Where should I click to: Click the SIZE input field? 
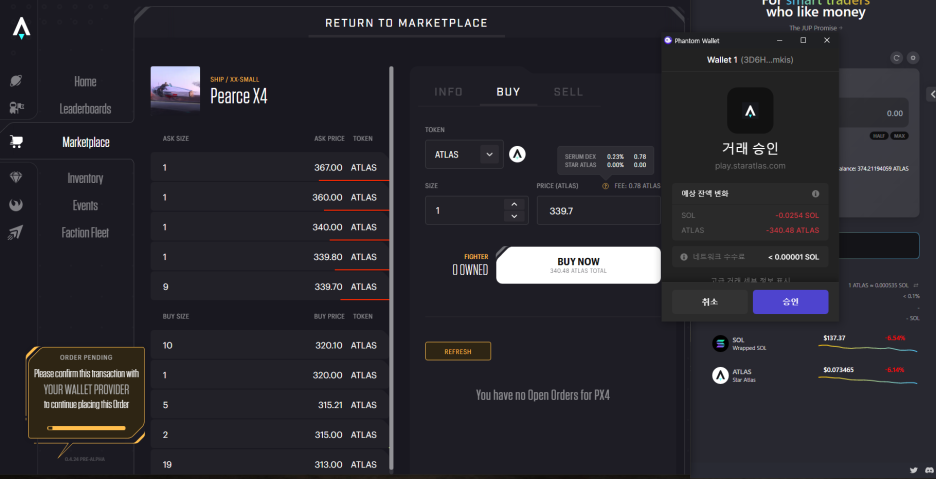(476, 210)
